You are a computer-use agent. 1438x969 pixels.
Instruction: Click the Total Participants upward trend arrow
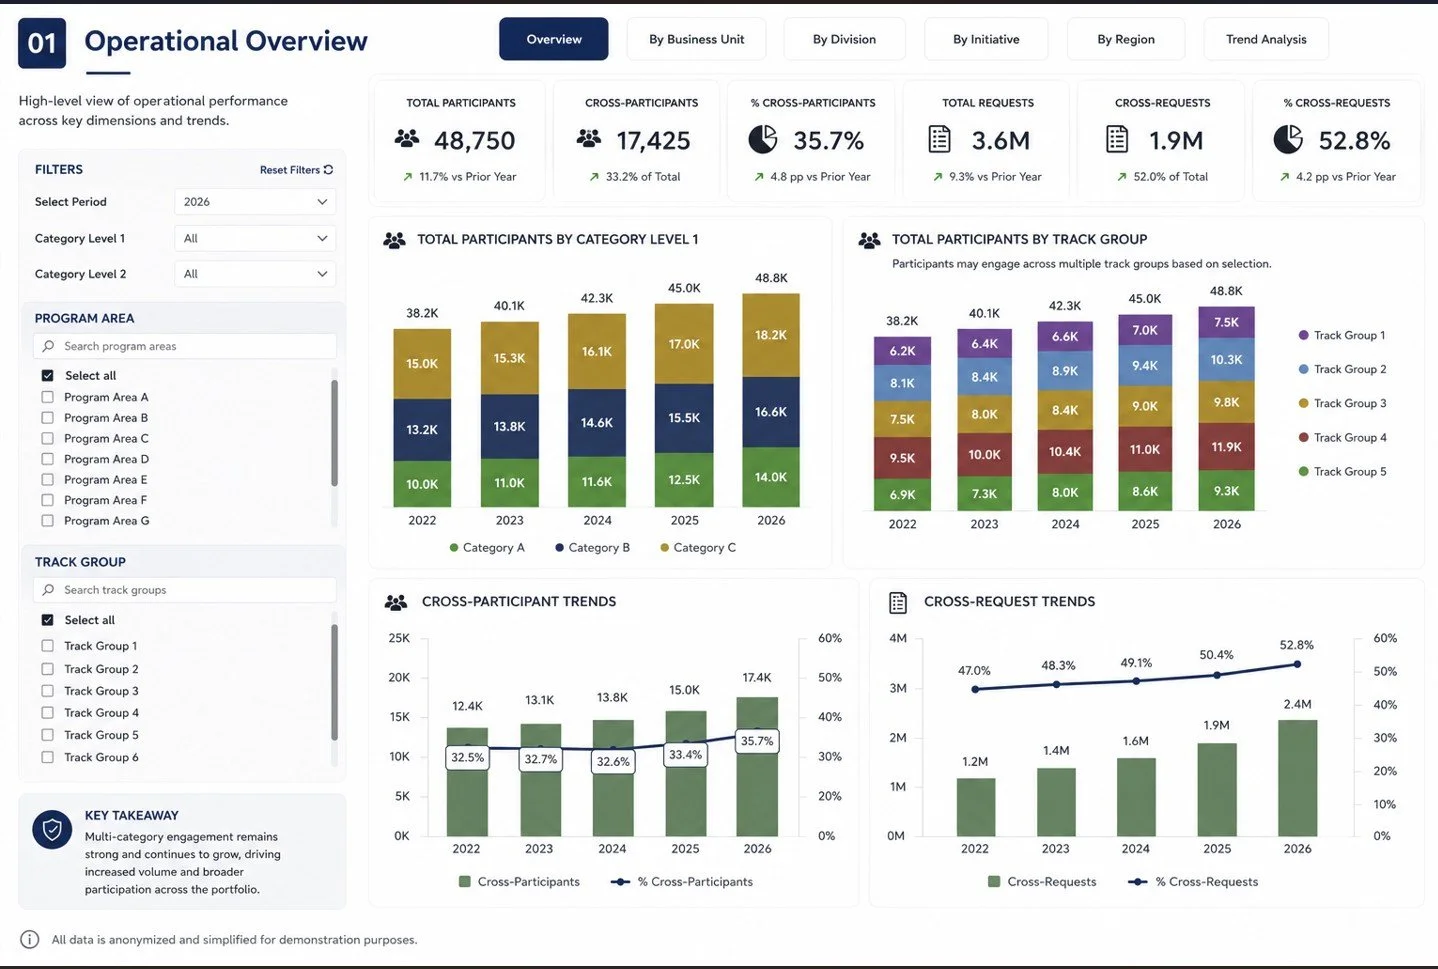[x=408, y=177]
